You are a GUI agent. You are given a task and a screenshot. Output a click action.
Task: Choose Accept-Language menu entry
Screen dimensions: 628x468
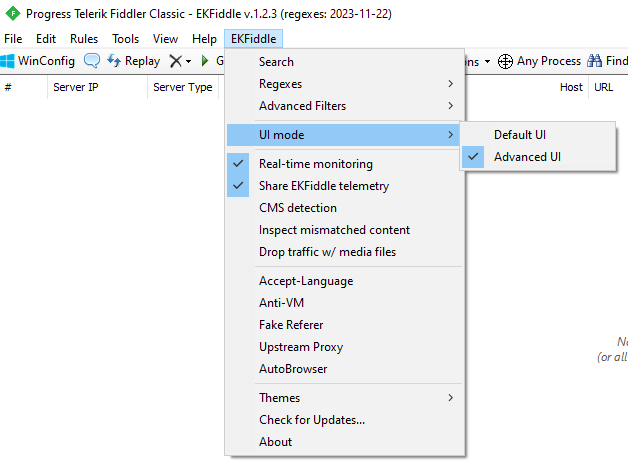coord(346,281)
